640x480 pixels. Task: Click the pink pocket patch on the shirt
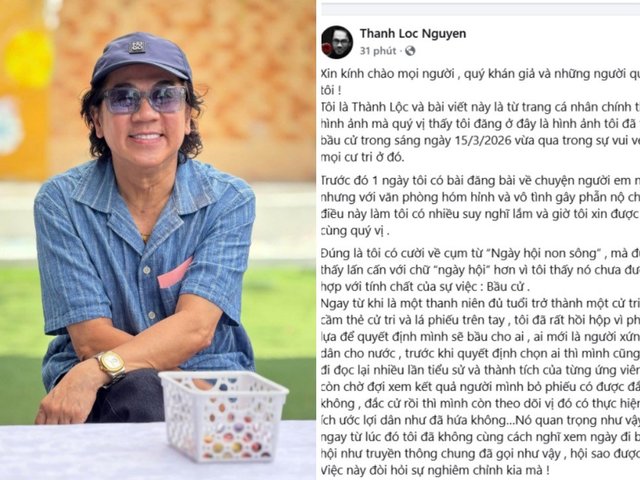tap(173, 274)
